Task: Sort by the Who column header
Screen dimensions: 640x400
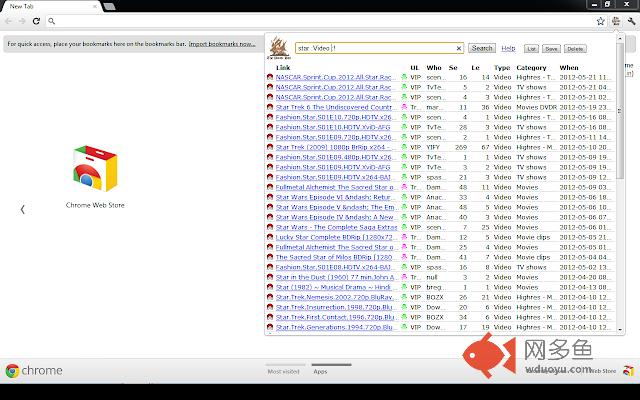Action: coord(434,68)
